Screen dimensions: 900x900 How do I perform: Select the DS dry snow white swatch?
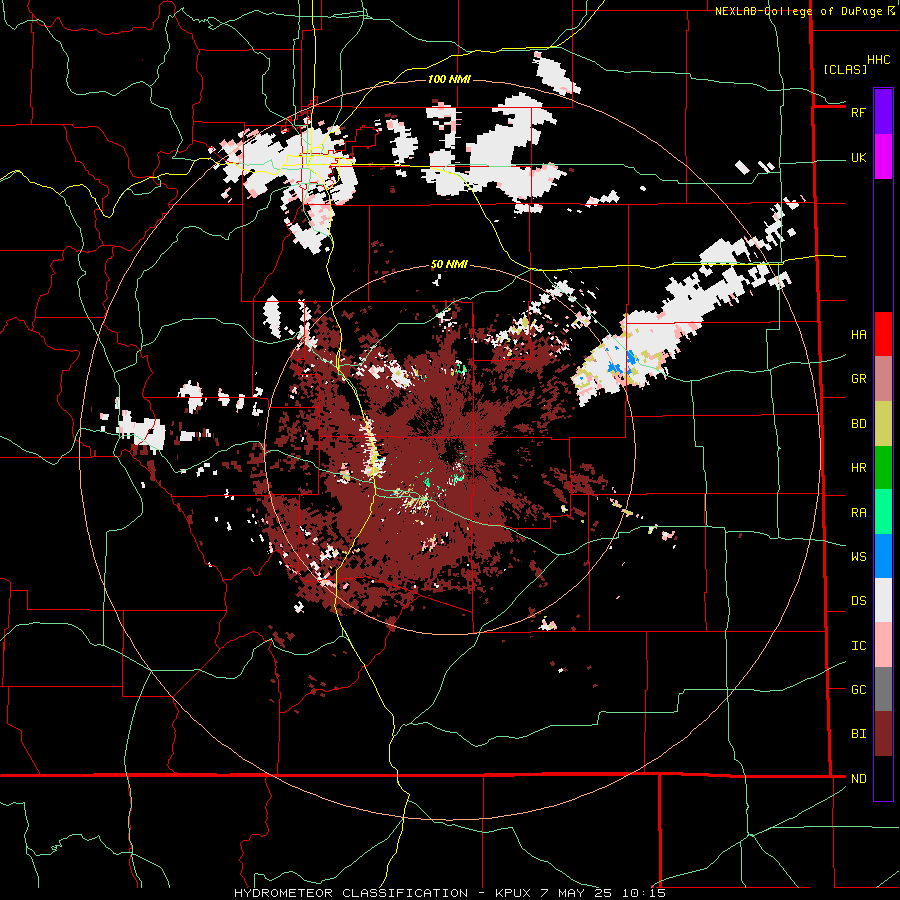tap(883, 600)
